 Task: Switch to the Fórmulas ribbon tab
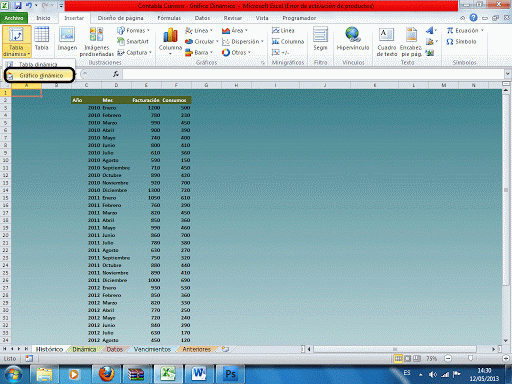(169, 18)
